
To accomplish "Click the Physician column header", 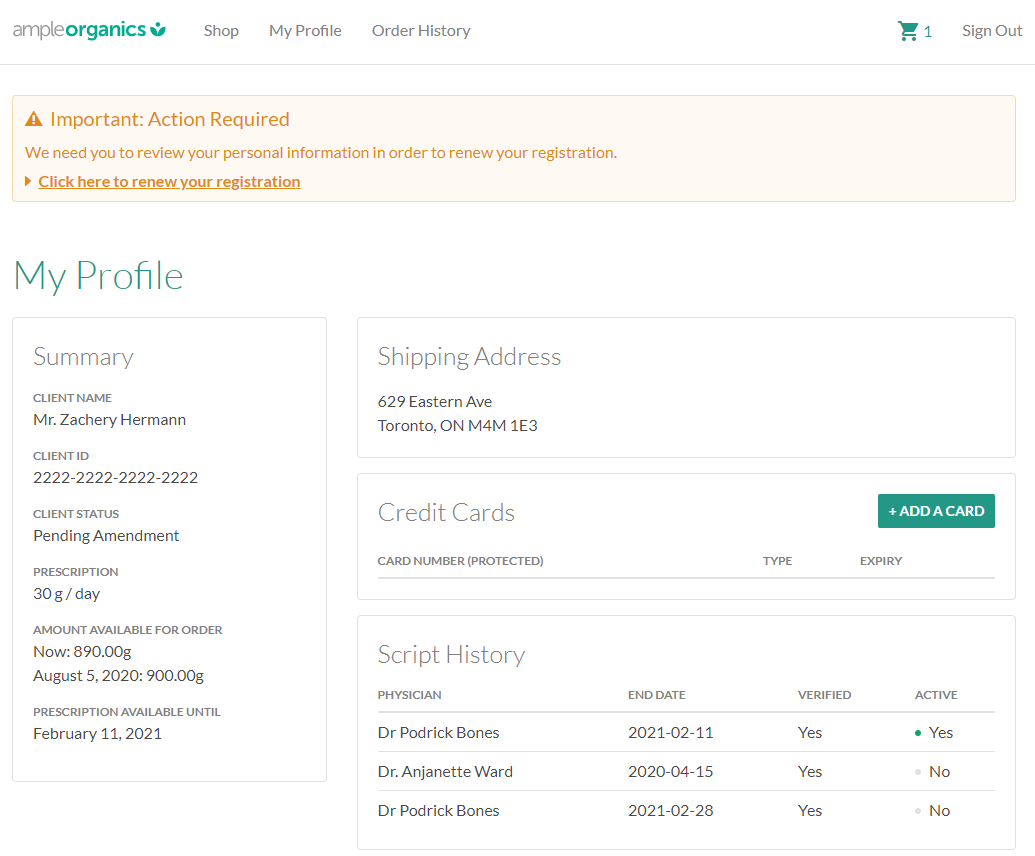I will tap(409, 695).
